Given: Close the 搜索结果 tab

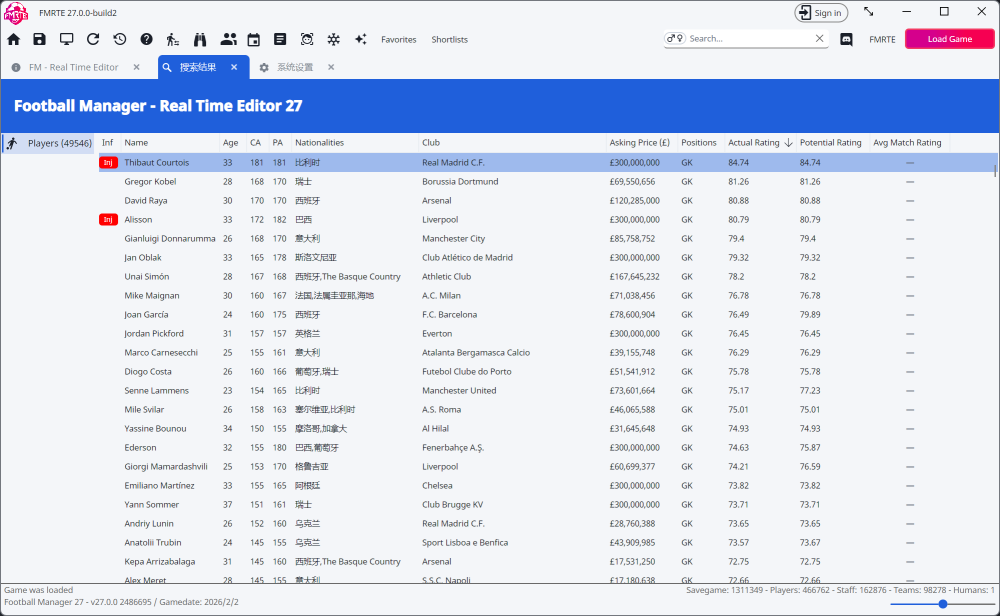Looking at the screenshot, I should (x=234, y=67).
